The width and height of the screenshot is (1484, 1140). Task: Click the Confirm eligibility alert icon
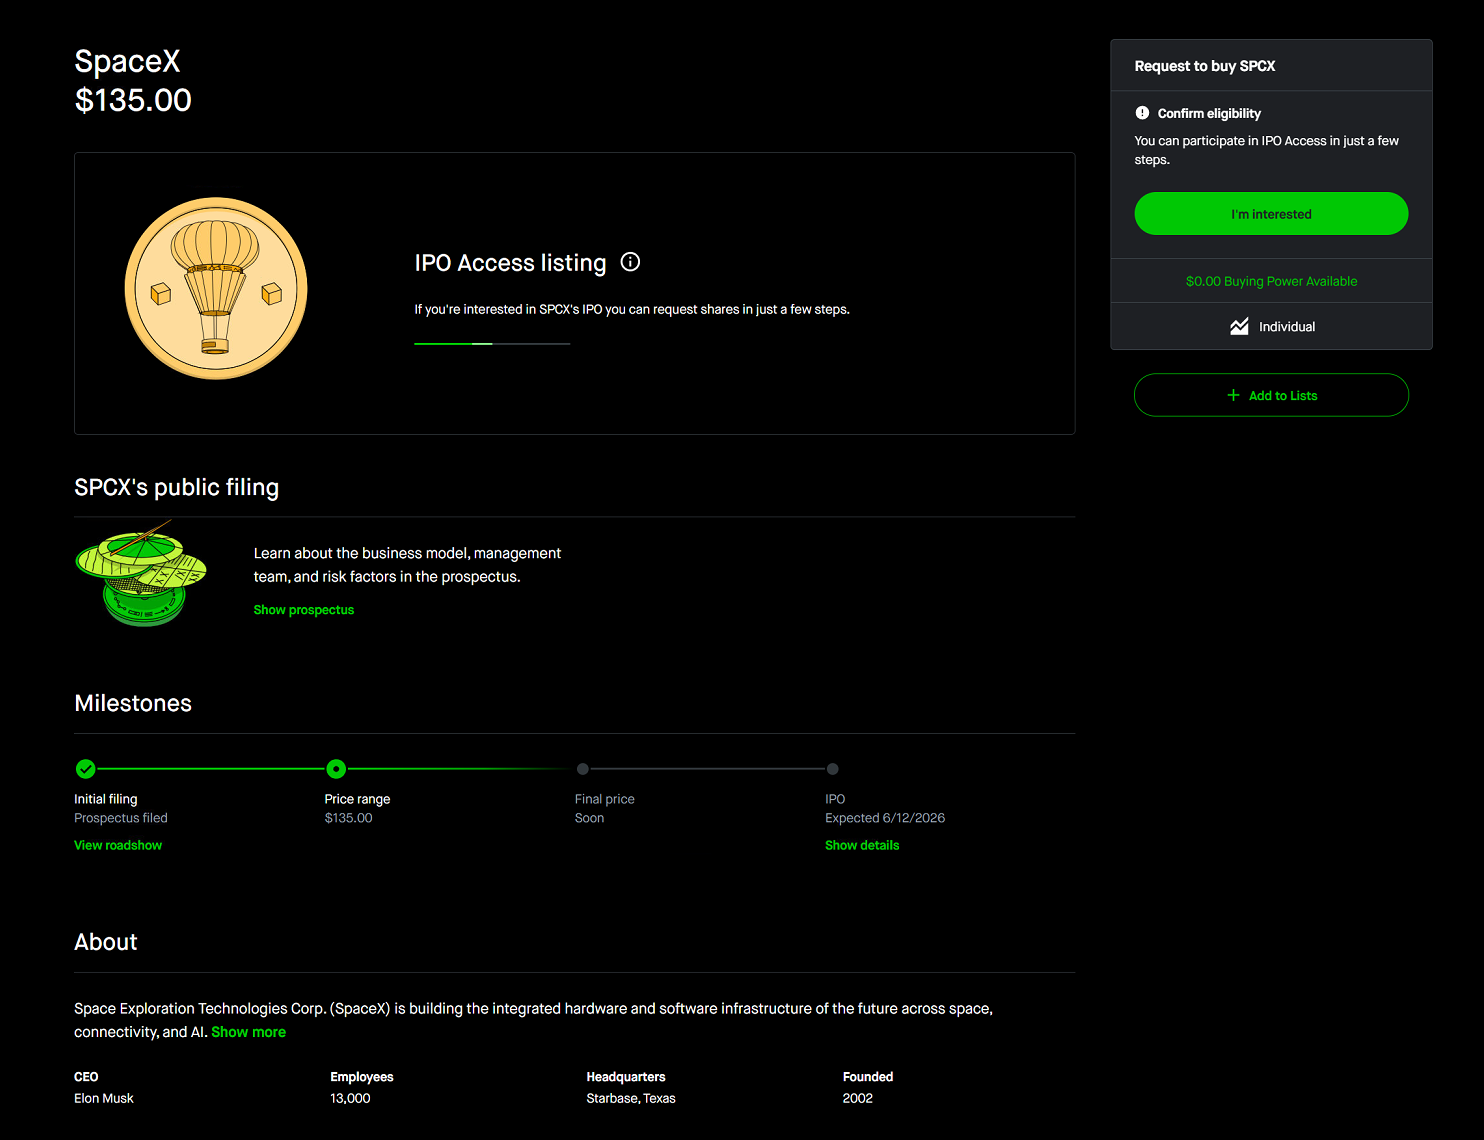pos(1142,113)
